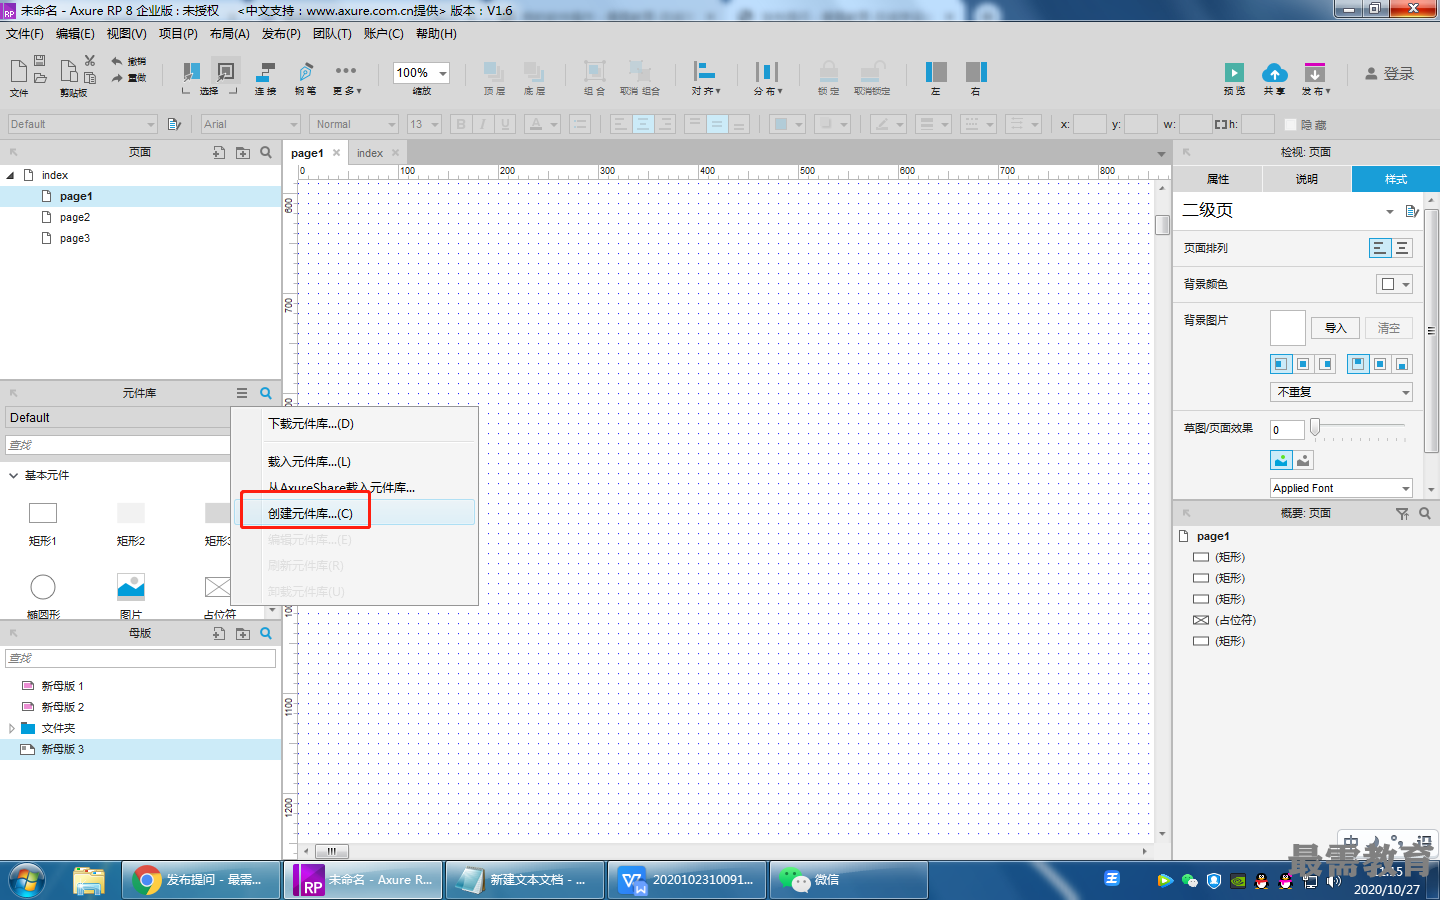Viewport: 1440px width, 900px height.
Task: Click the sketchiness effect slider handle
Action: coord(1315,427)
